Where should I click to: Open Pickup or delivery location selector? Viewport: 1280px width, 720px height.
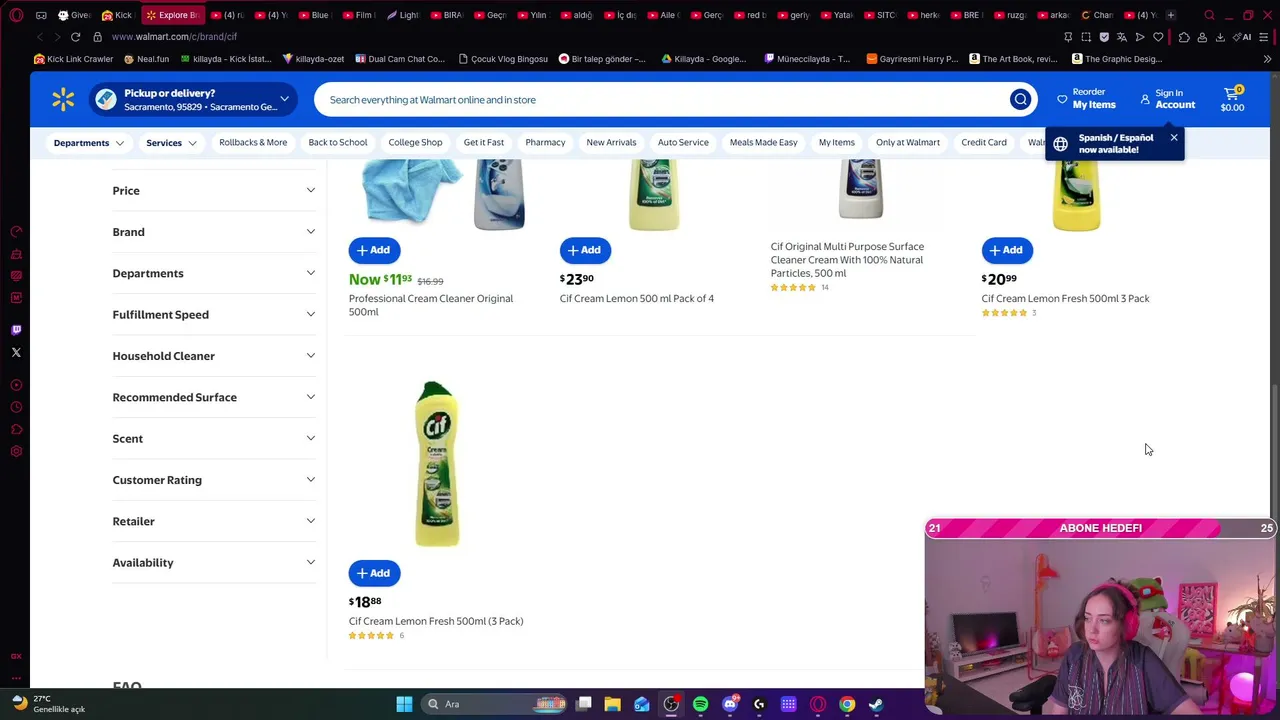[191, 100]
